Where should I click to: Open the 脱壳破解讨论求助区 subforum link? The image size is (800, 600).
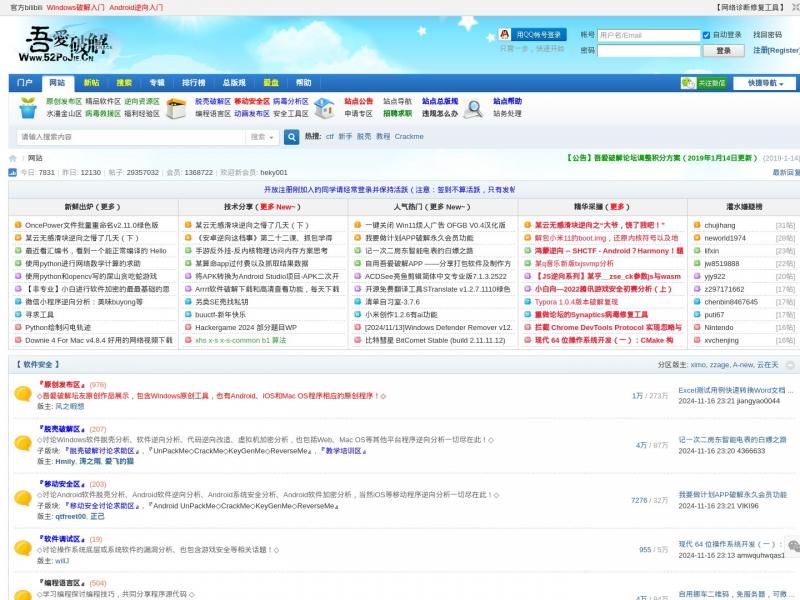pos(102,451)
